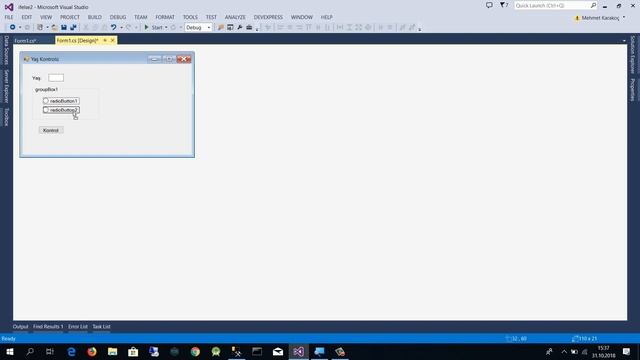Open the FILE menu
The image size is (640, 360).
pos(9,17)
